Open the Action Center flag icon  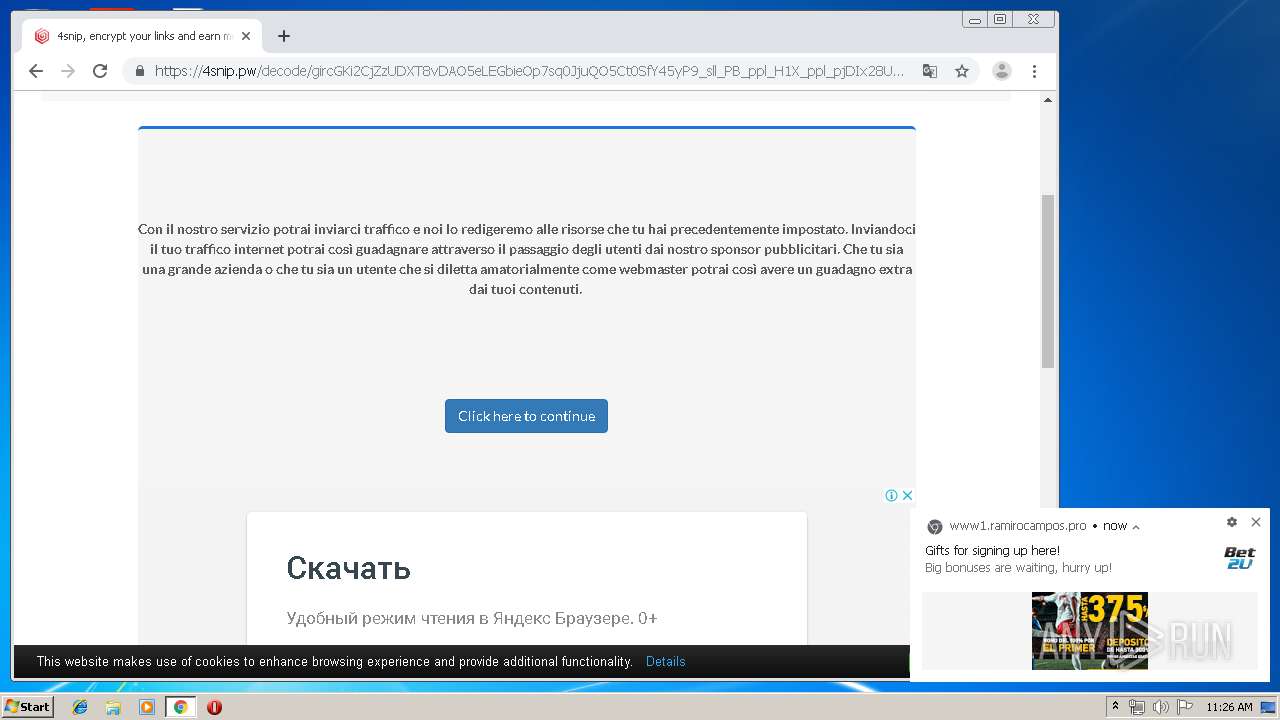click(x=1185, y=707)
